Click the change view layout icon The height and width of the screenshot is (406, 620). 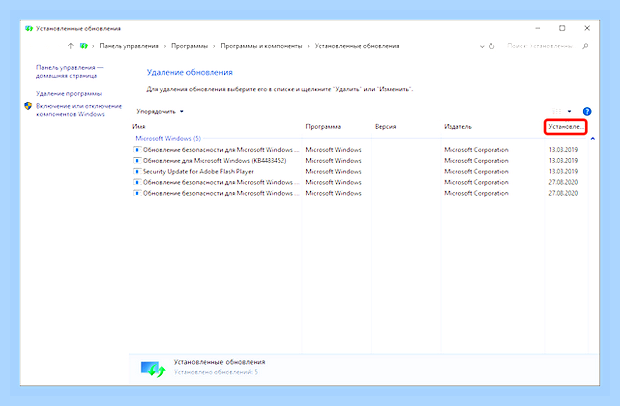[x=557, y=111]
